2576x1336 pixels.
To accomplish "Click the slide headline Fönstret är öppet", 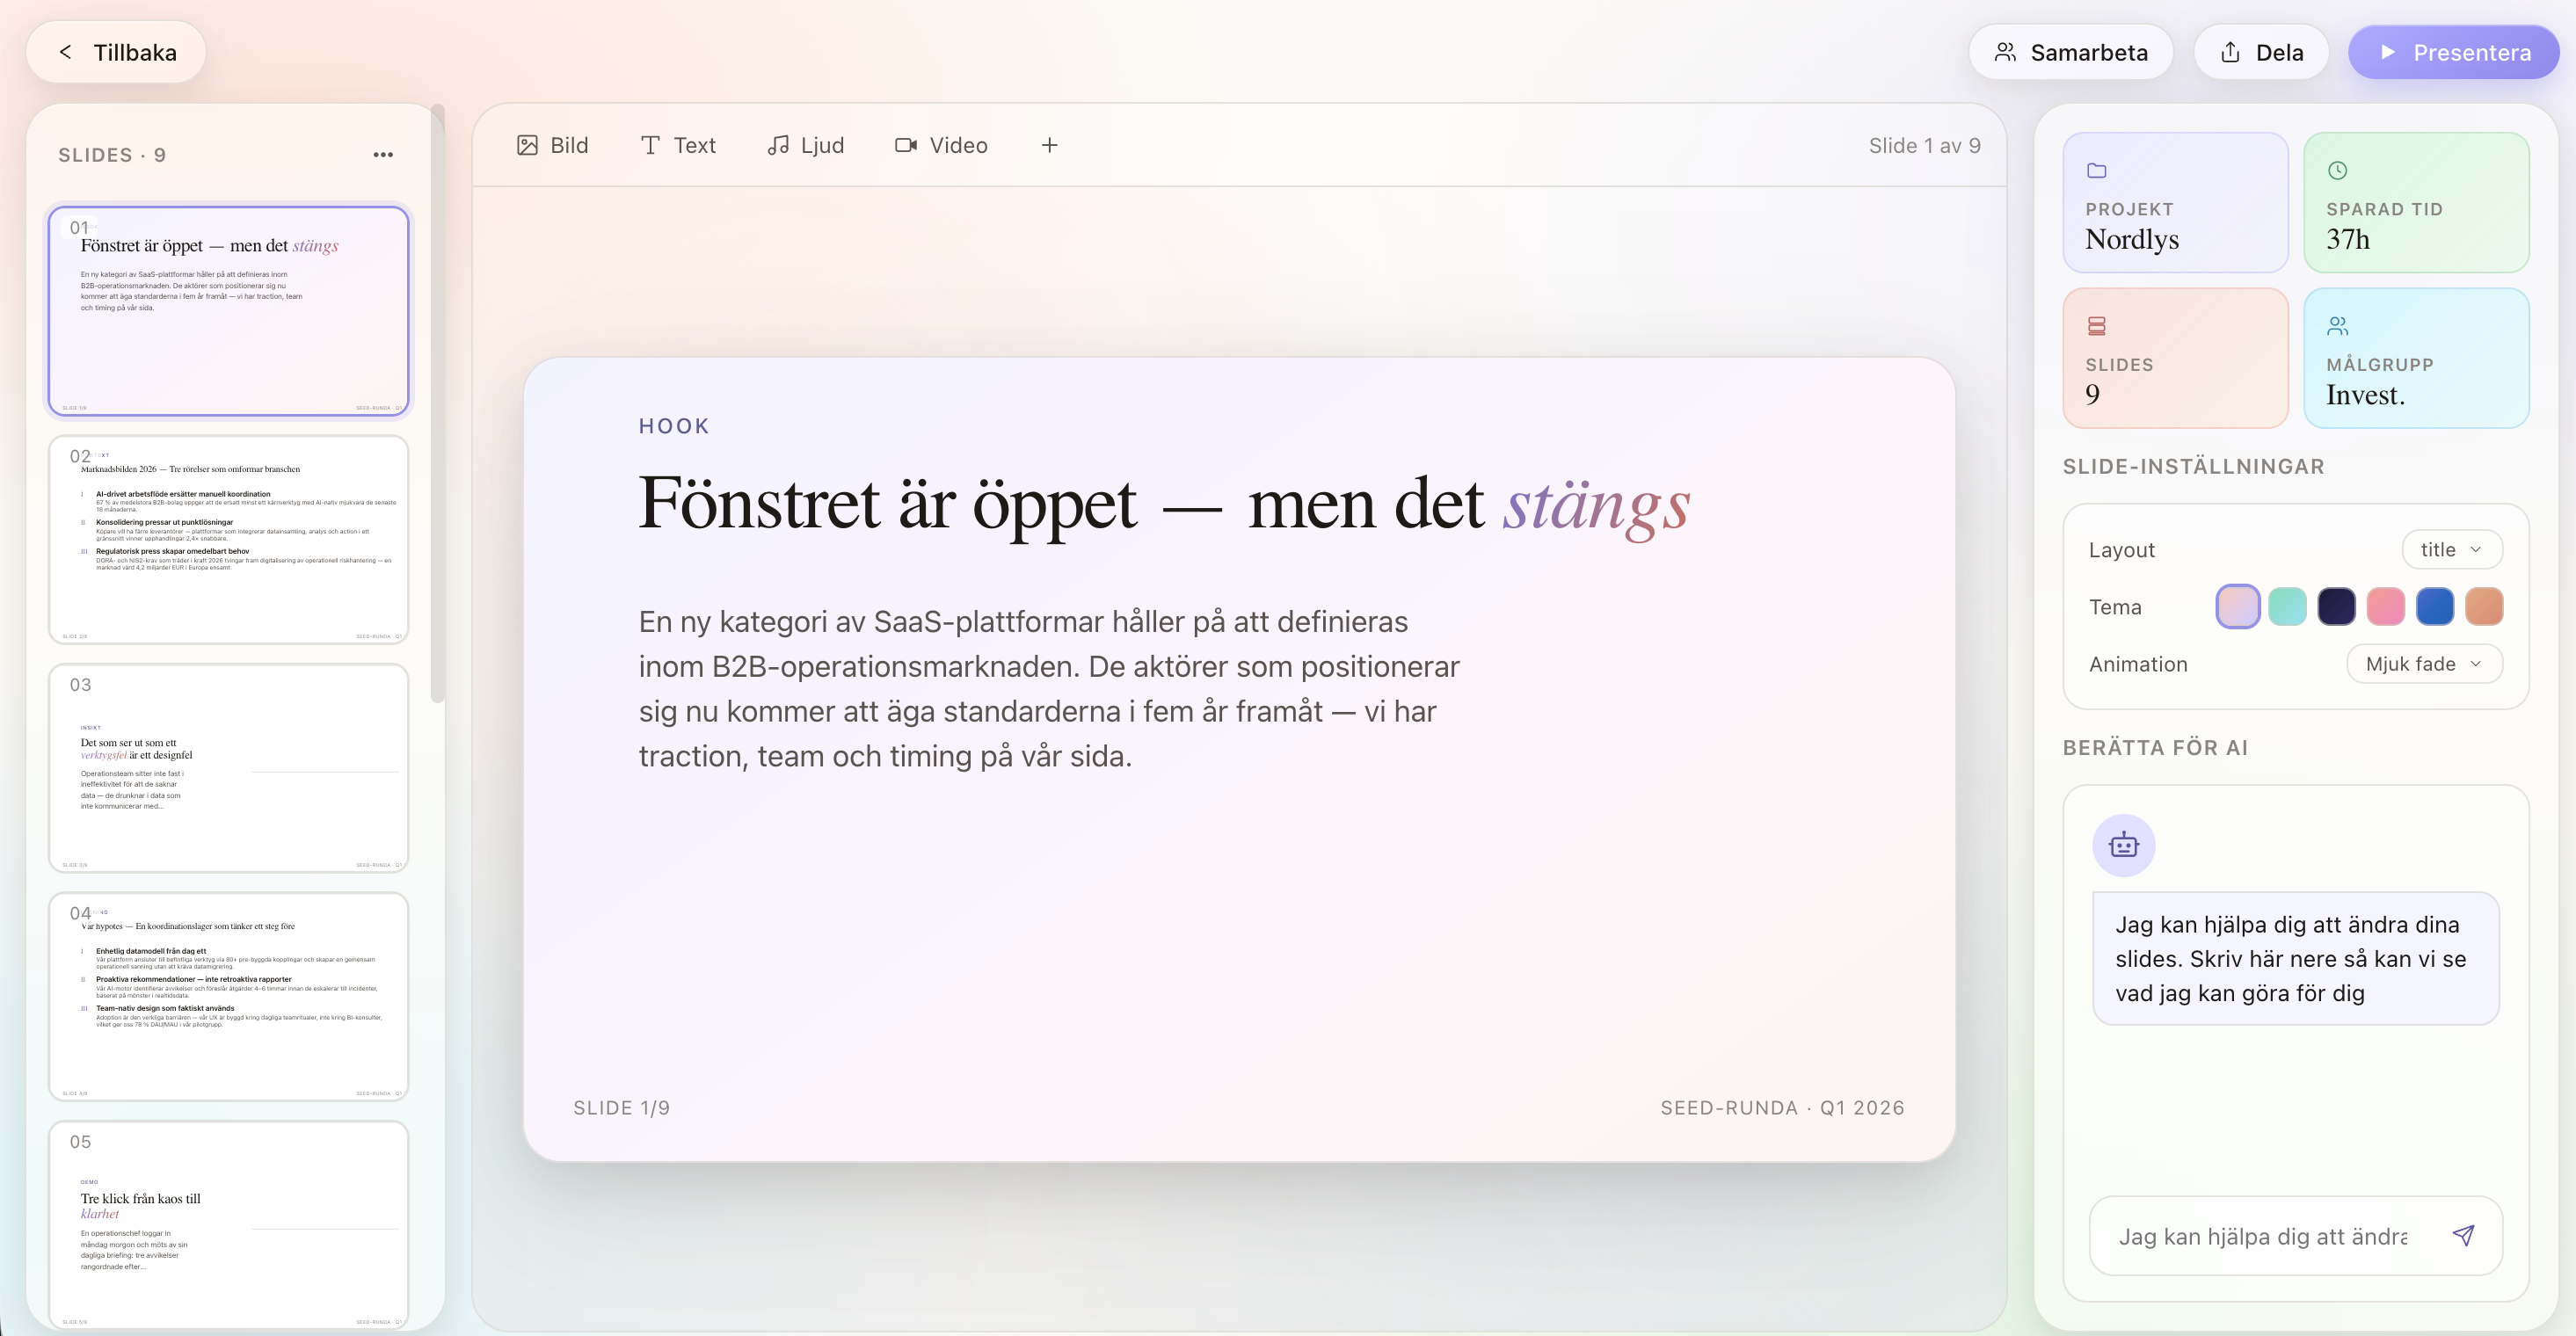I will (x=1164, y=504).
